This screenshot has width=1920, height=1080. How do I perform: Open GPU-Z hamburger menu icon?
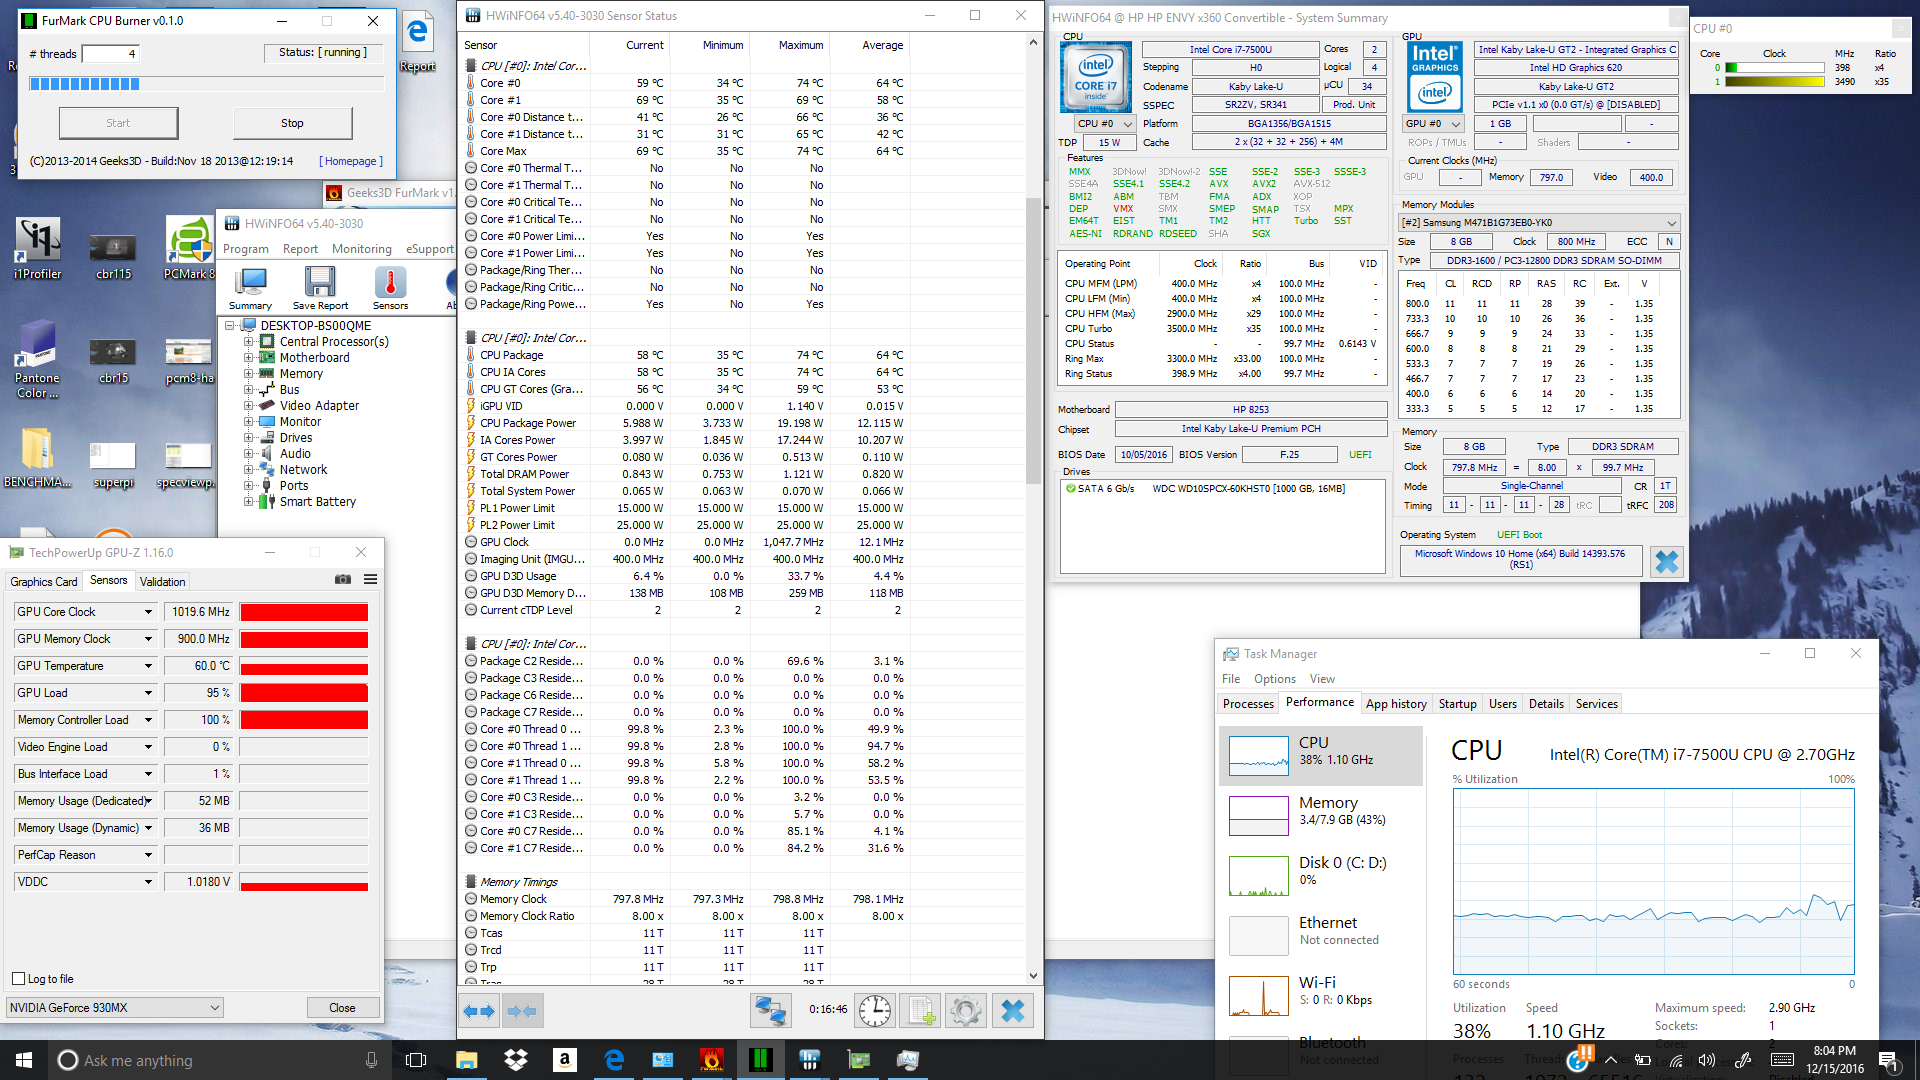(x=370, y=580)
